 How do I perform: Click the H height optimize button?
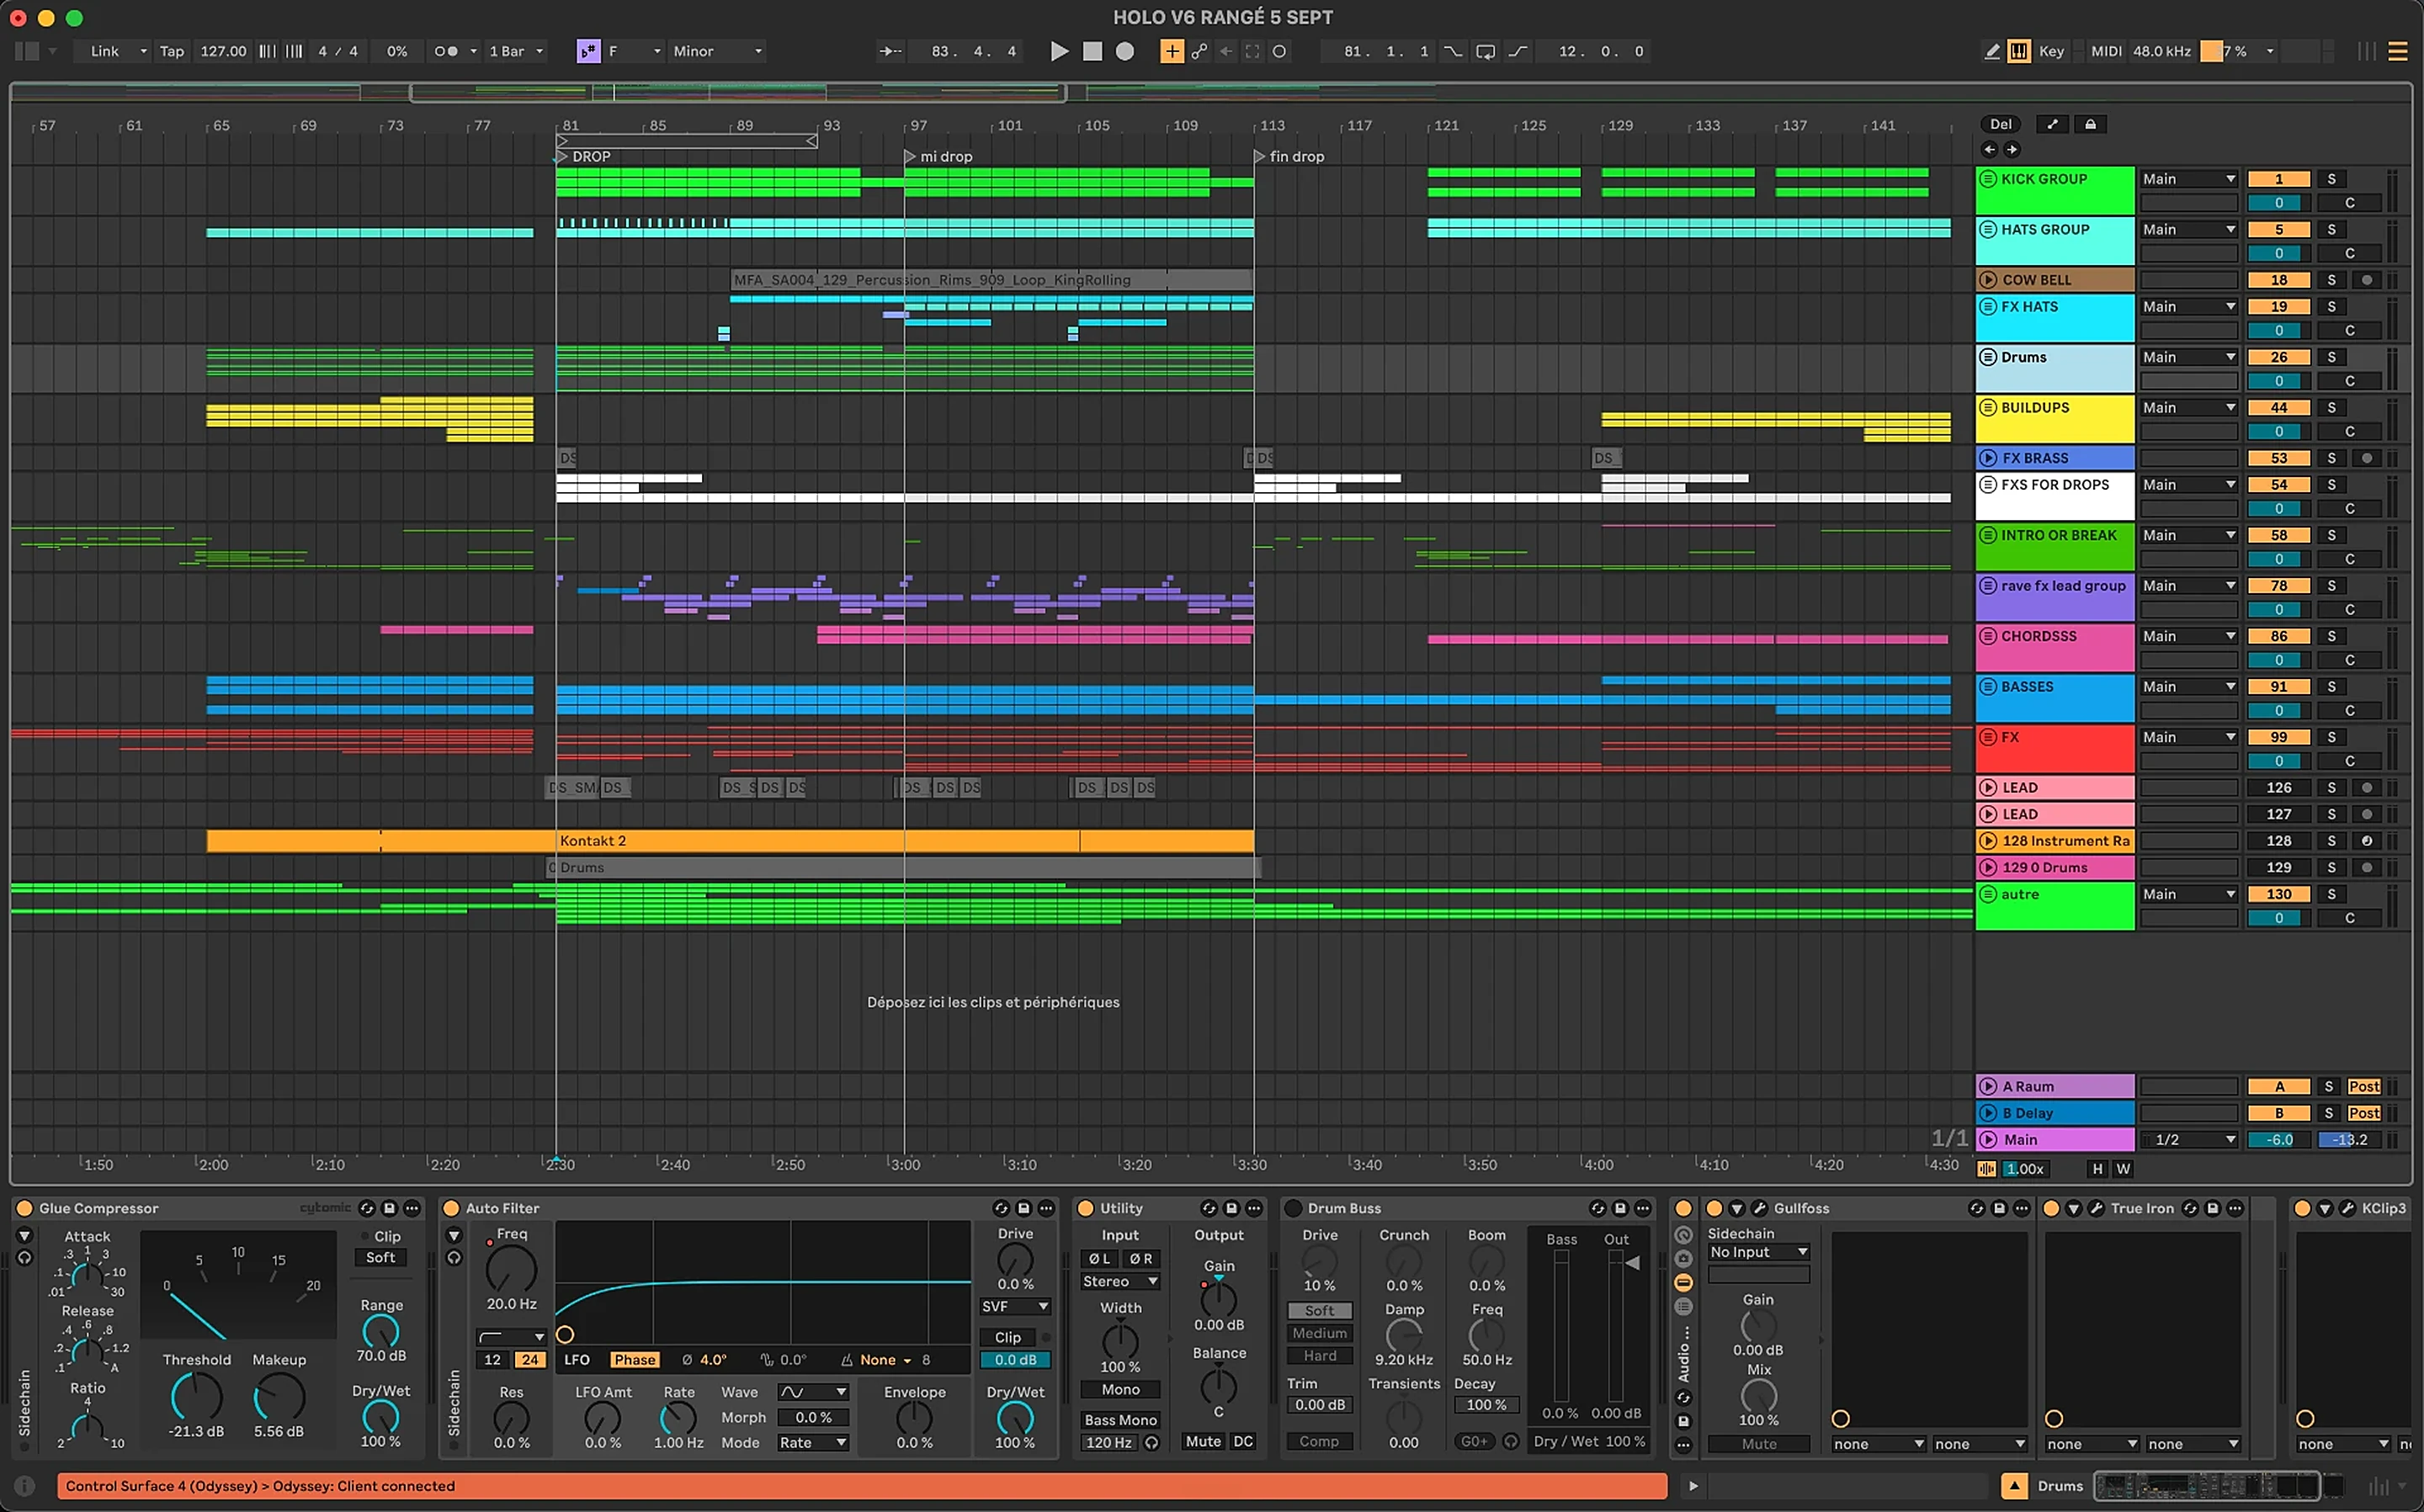tap(2097, 1169)
